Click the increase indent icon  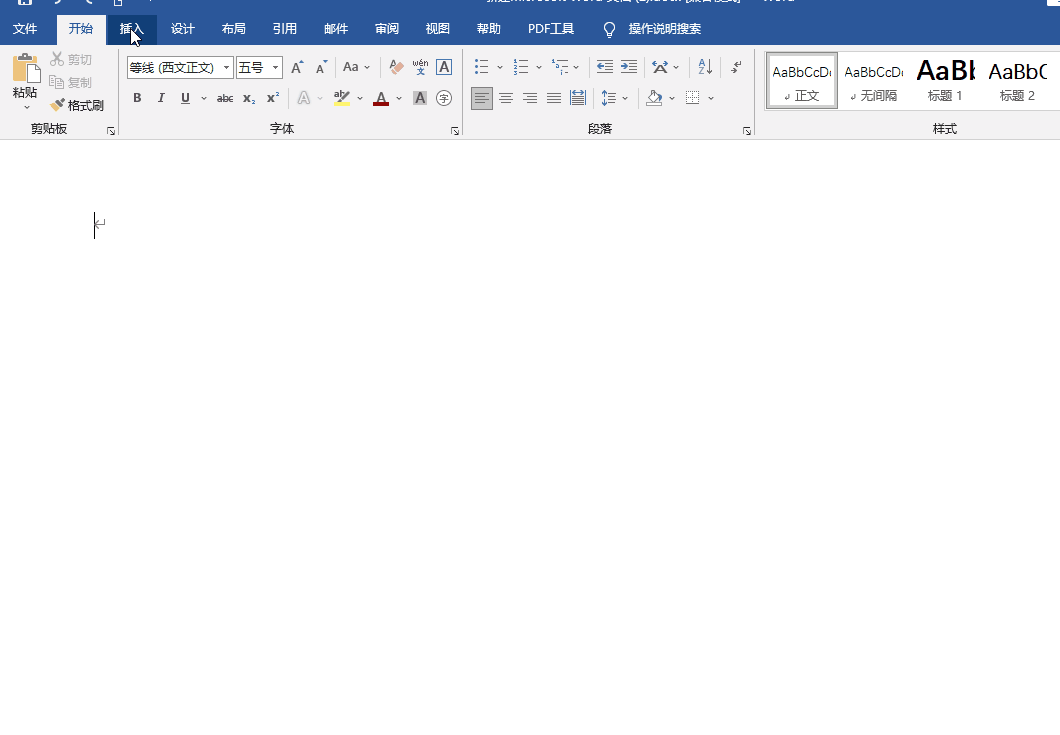click(x=628, y=67)
